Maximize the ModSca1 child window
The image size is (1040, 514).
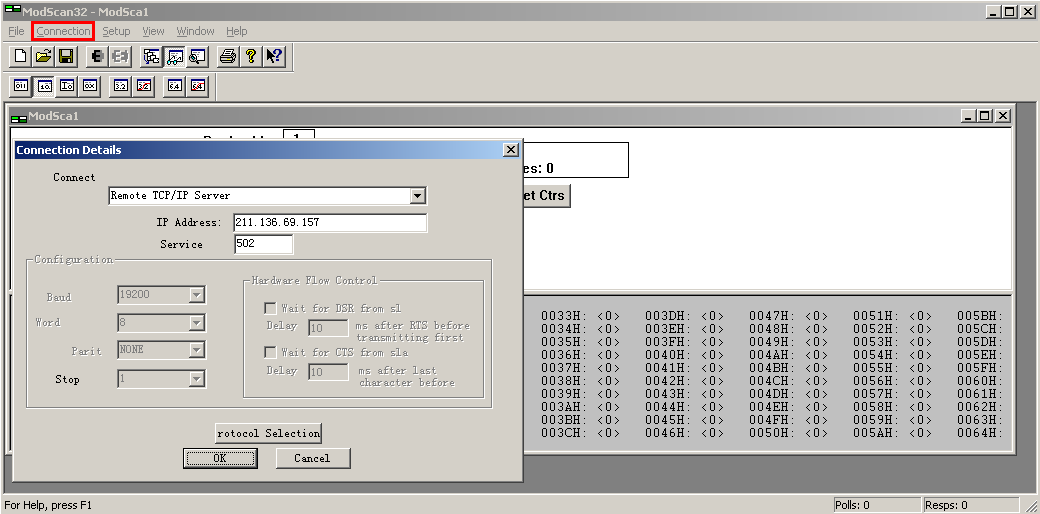[985, 116]
